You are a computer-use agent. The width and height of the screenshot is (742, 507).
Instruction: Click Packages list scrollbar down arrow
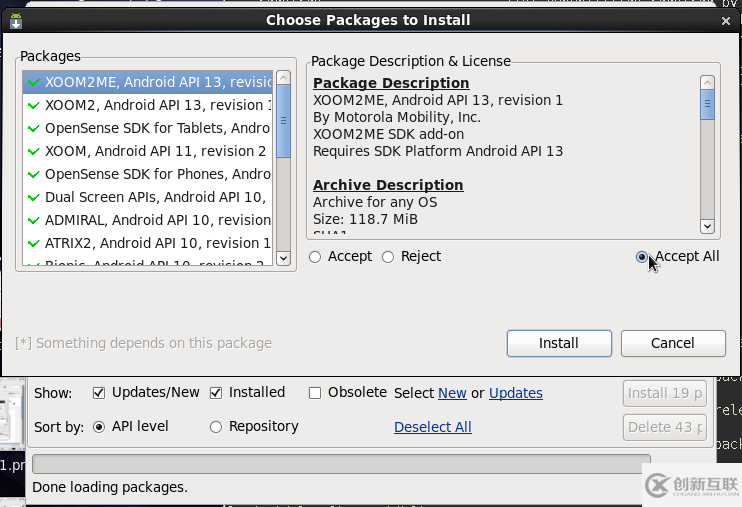pyautogui.click(x=283, y=258)
